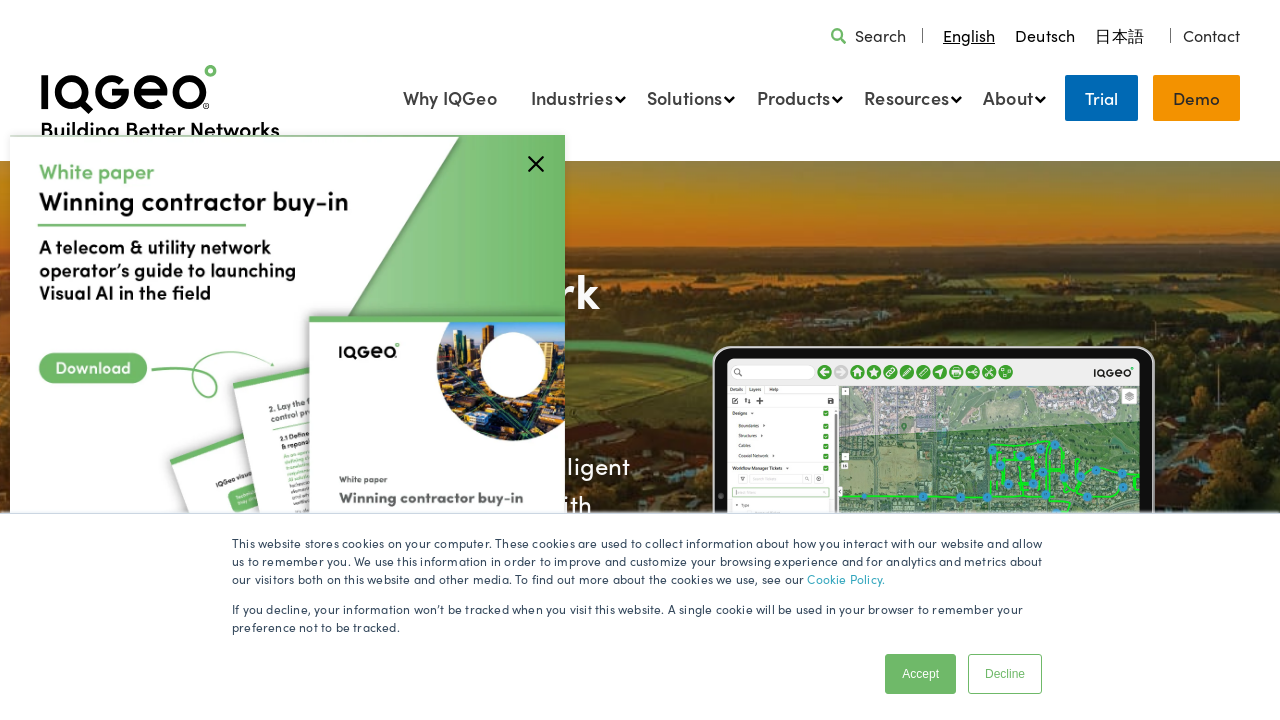
Task: Click the 'Winning contractor buy-in' popup heading
Action: pos(194,203)
